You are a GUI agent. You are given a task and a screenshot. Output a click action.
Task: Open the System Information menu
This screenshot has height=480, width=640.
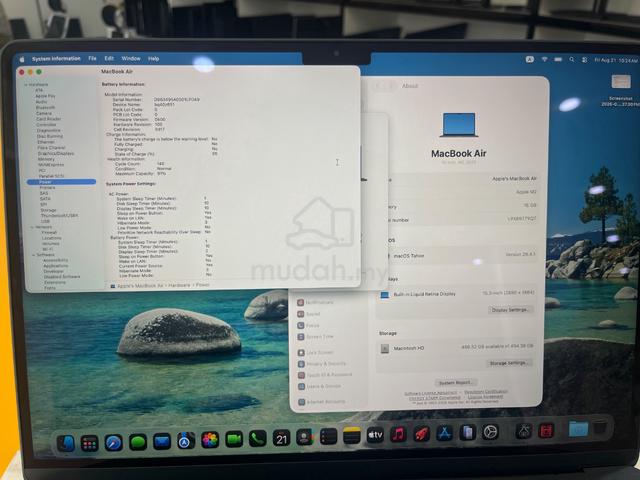click(x=56, y=59)
